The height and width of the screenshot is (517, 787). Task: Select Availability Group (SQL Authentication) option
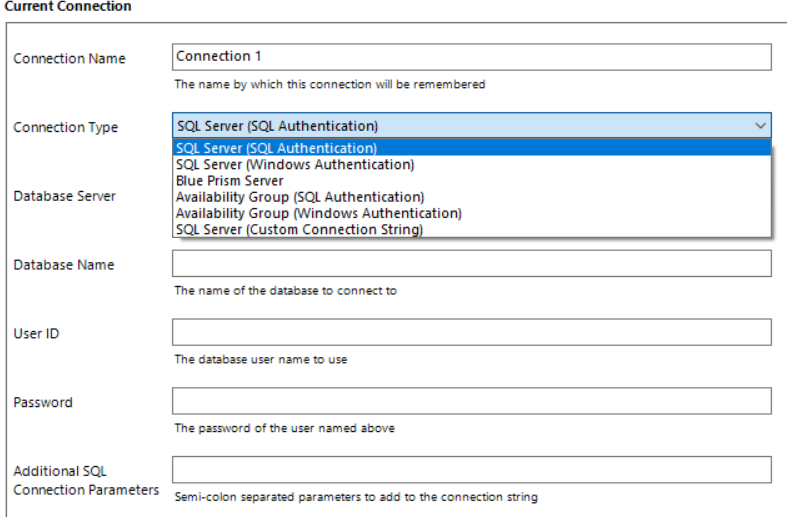click(300, 197)
